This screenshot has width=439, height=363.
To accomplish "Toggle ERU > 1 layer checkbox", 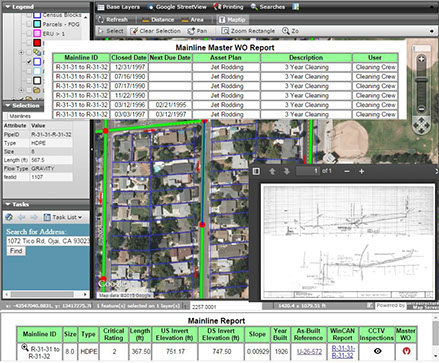I will 29,34.
